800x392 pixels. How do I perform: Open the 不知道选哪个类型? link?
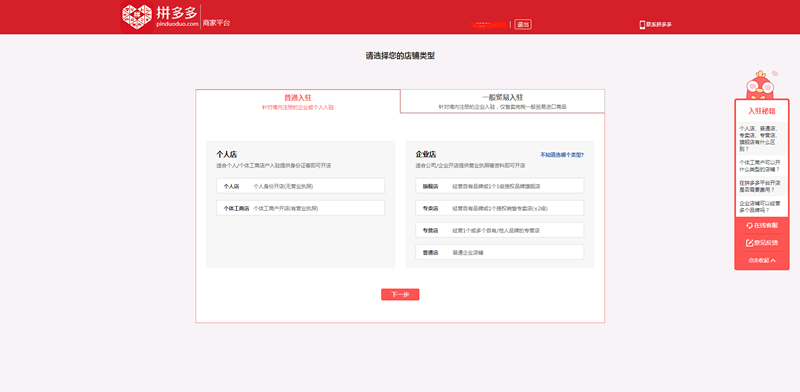coord(562,155)
